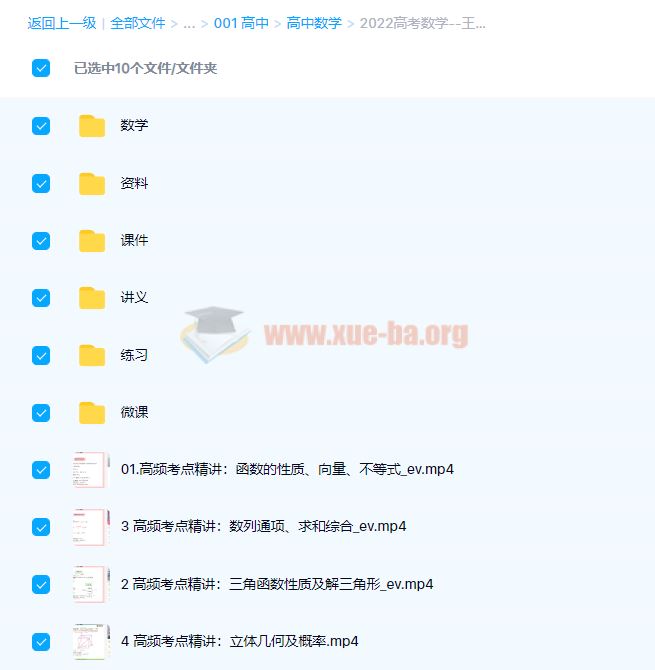Click the 练习 folder icon
655x670 pixels.
92,355
